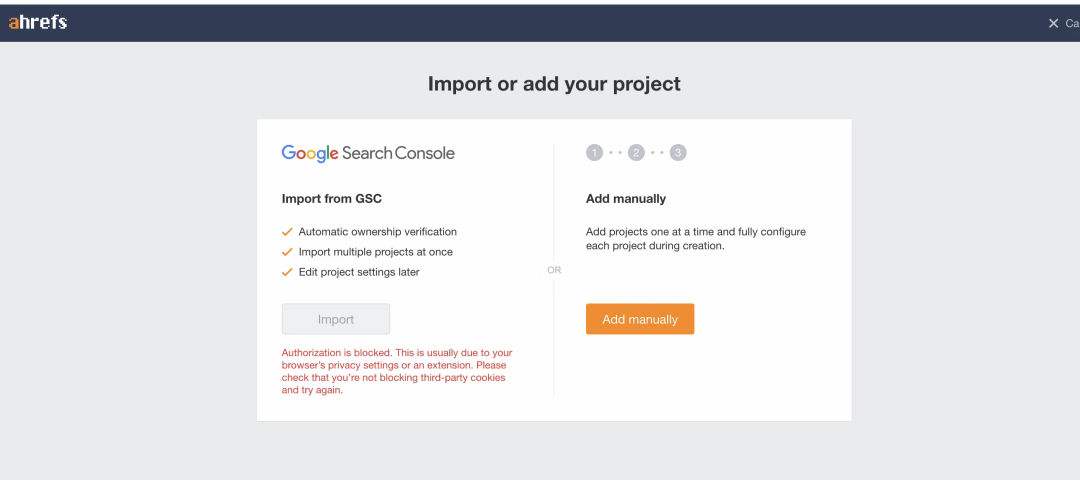The image size is (1080, 480).
Task: Click the red authorization blocked error message
Action: coord(397,371)
